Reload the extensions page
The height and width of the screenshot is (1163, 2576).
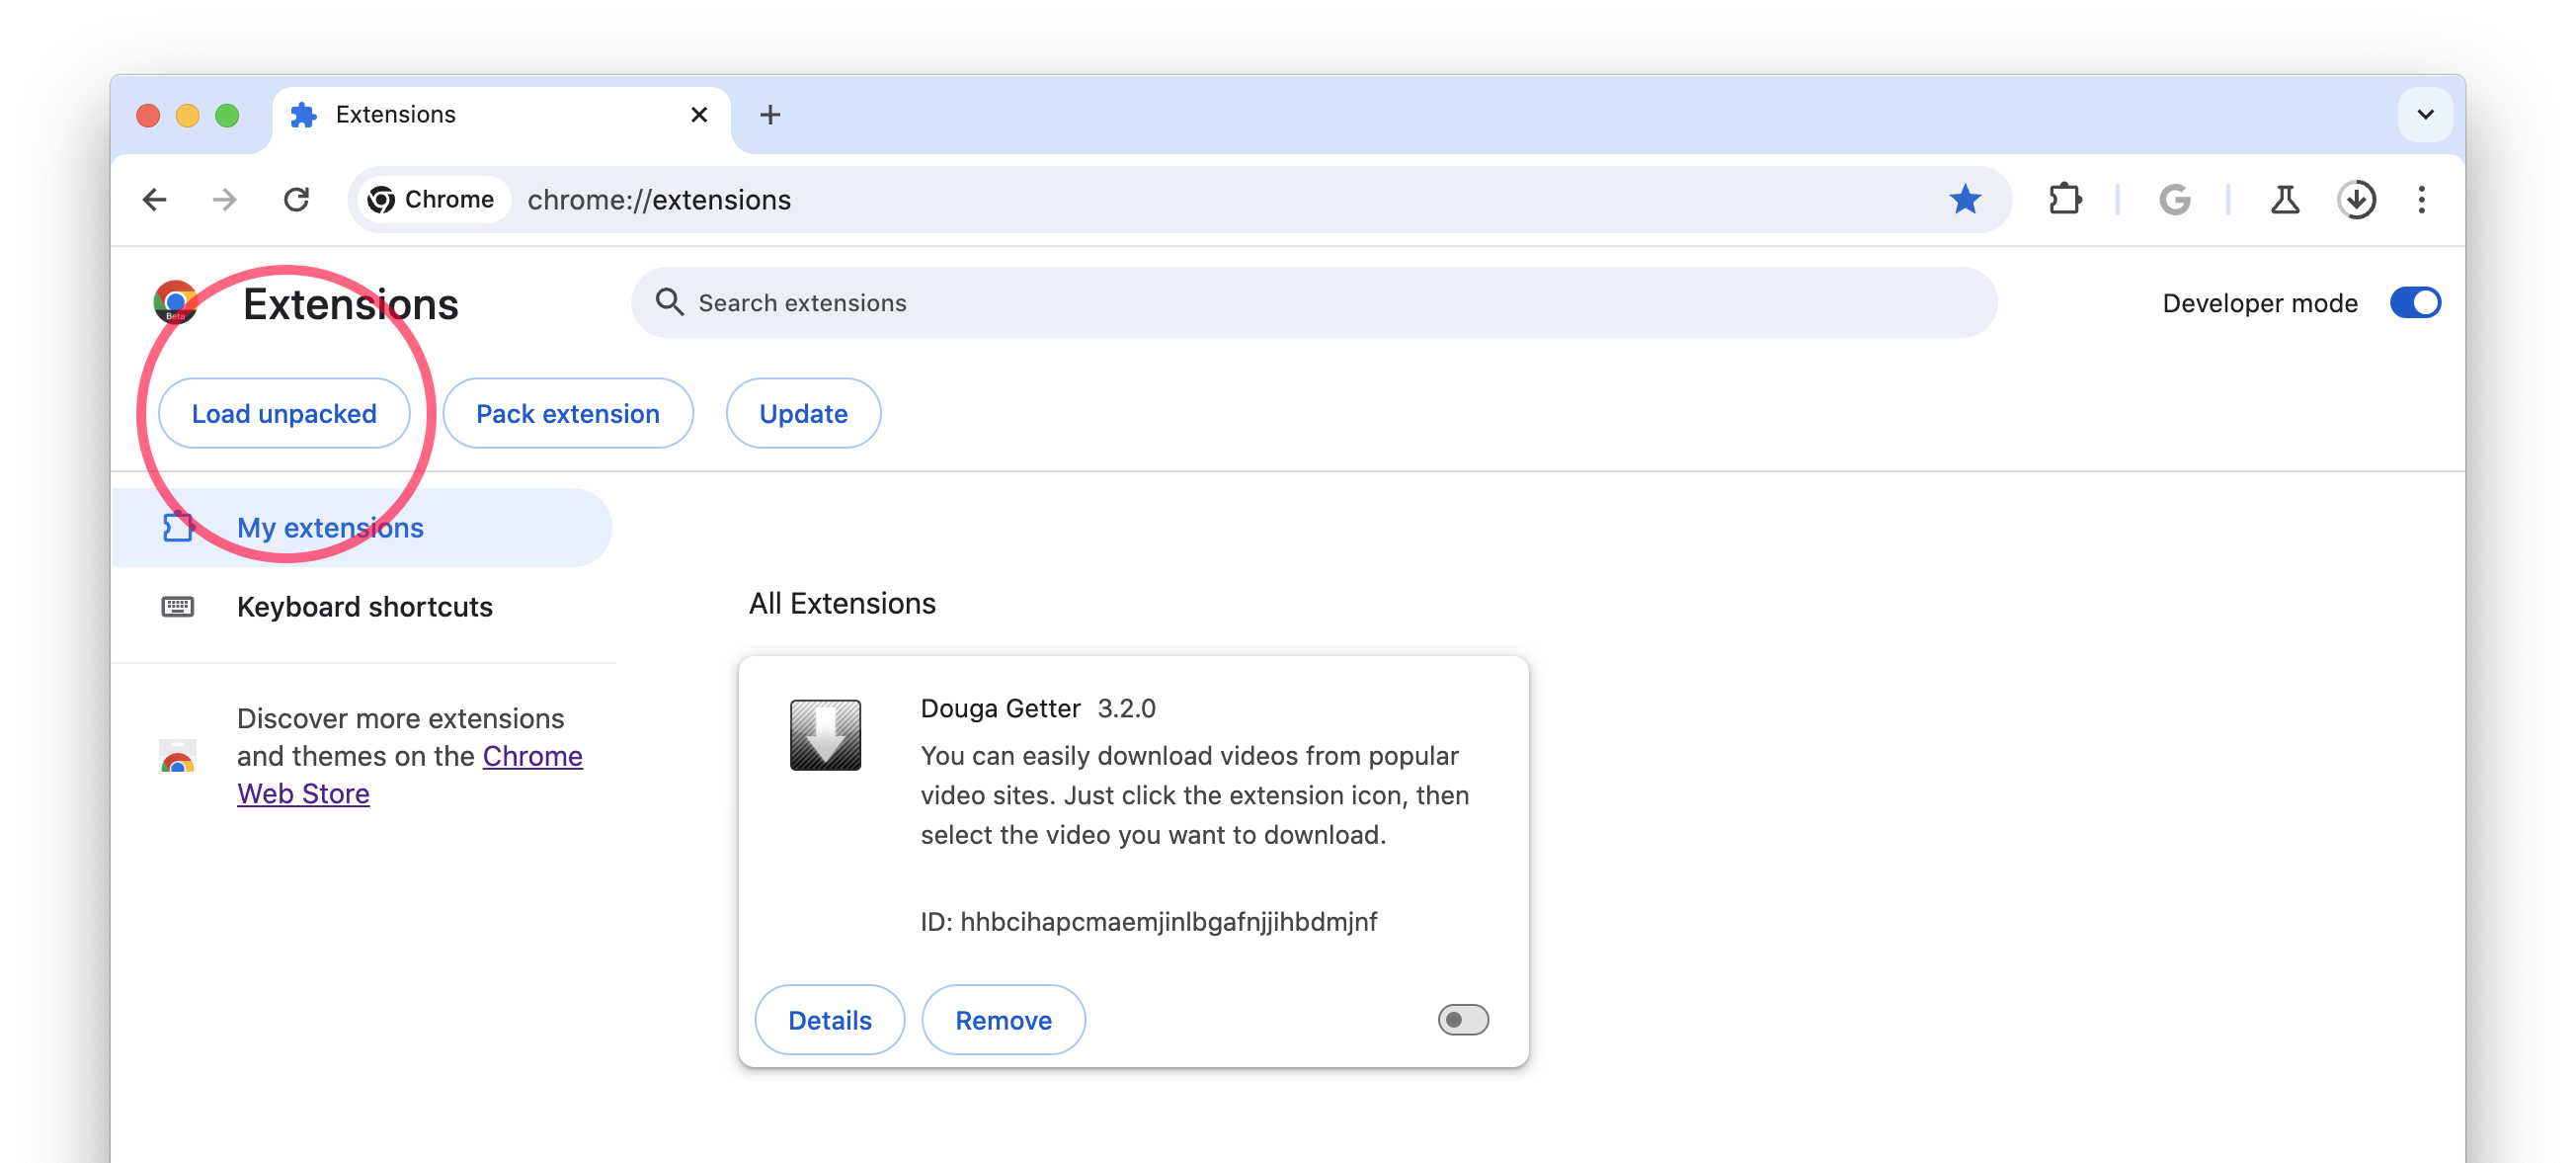point(296,200)
